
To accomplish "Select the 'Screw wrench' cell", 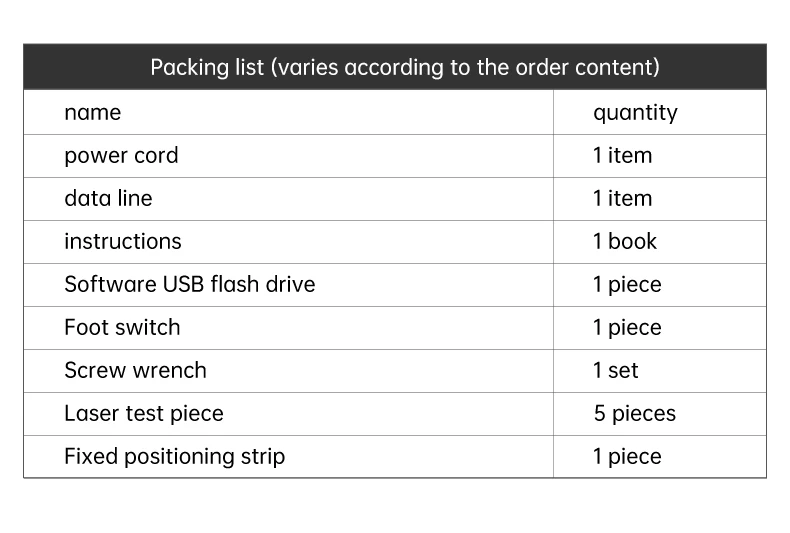I will click(135, 371).
